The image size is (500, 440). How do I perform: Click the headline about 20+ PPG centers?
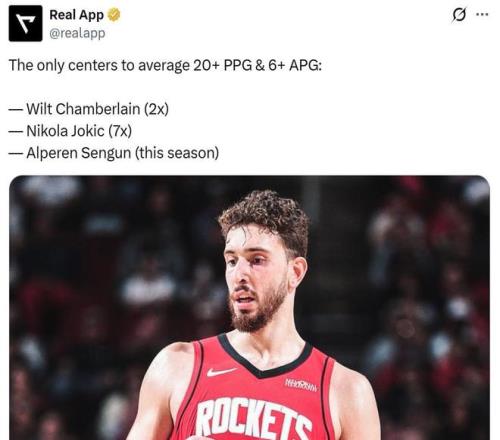165,65
